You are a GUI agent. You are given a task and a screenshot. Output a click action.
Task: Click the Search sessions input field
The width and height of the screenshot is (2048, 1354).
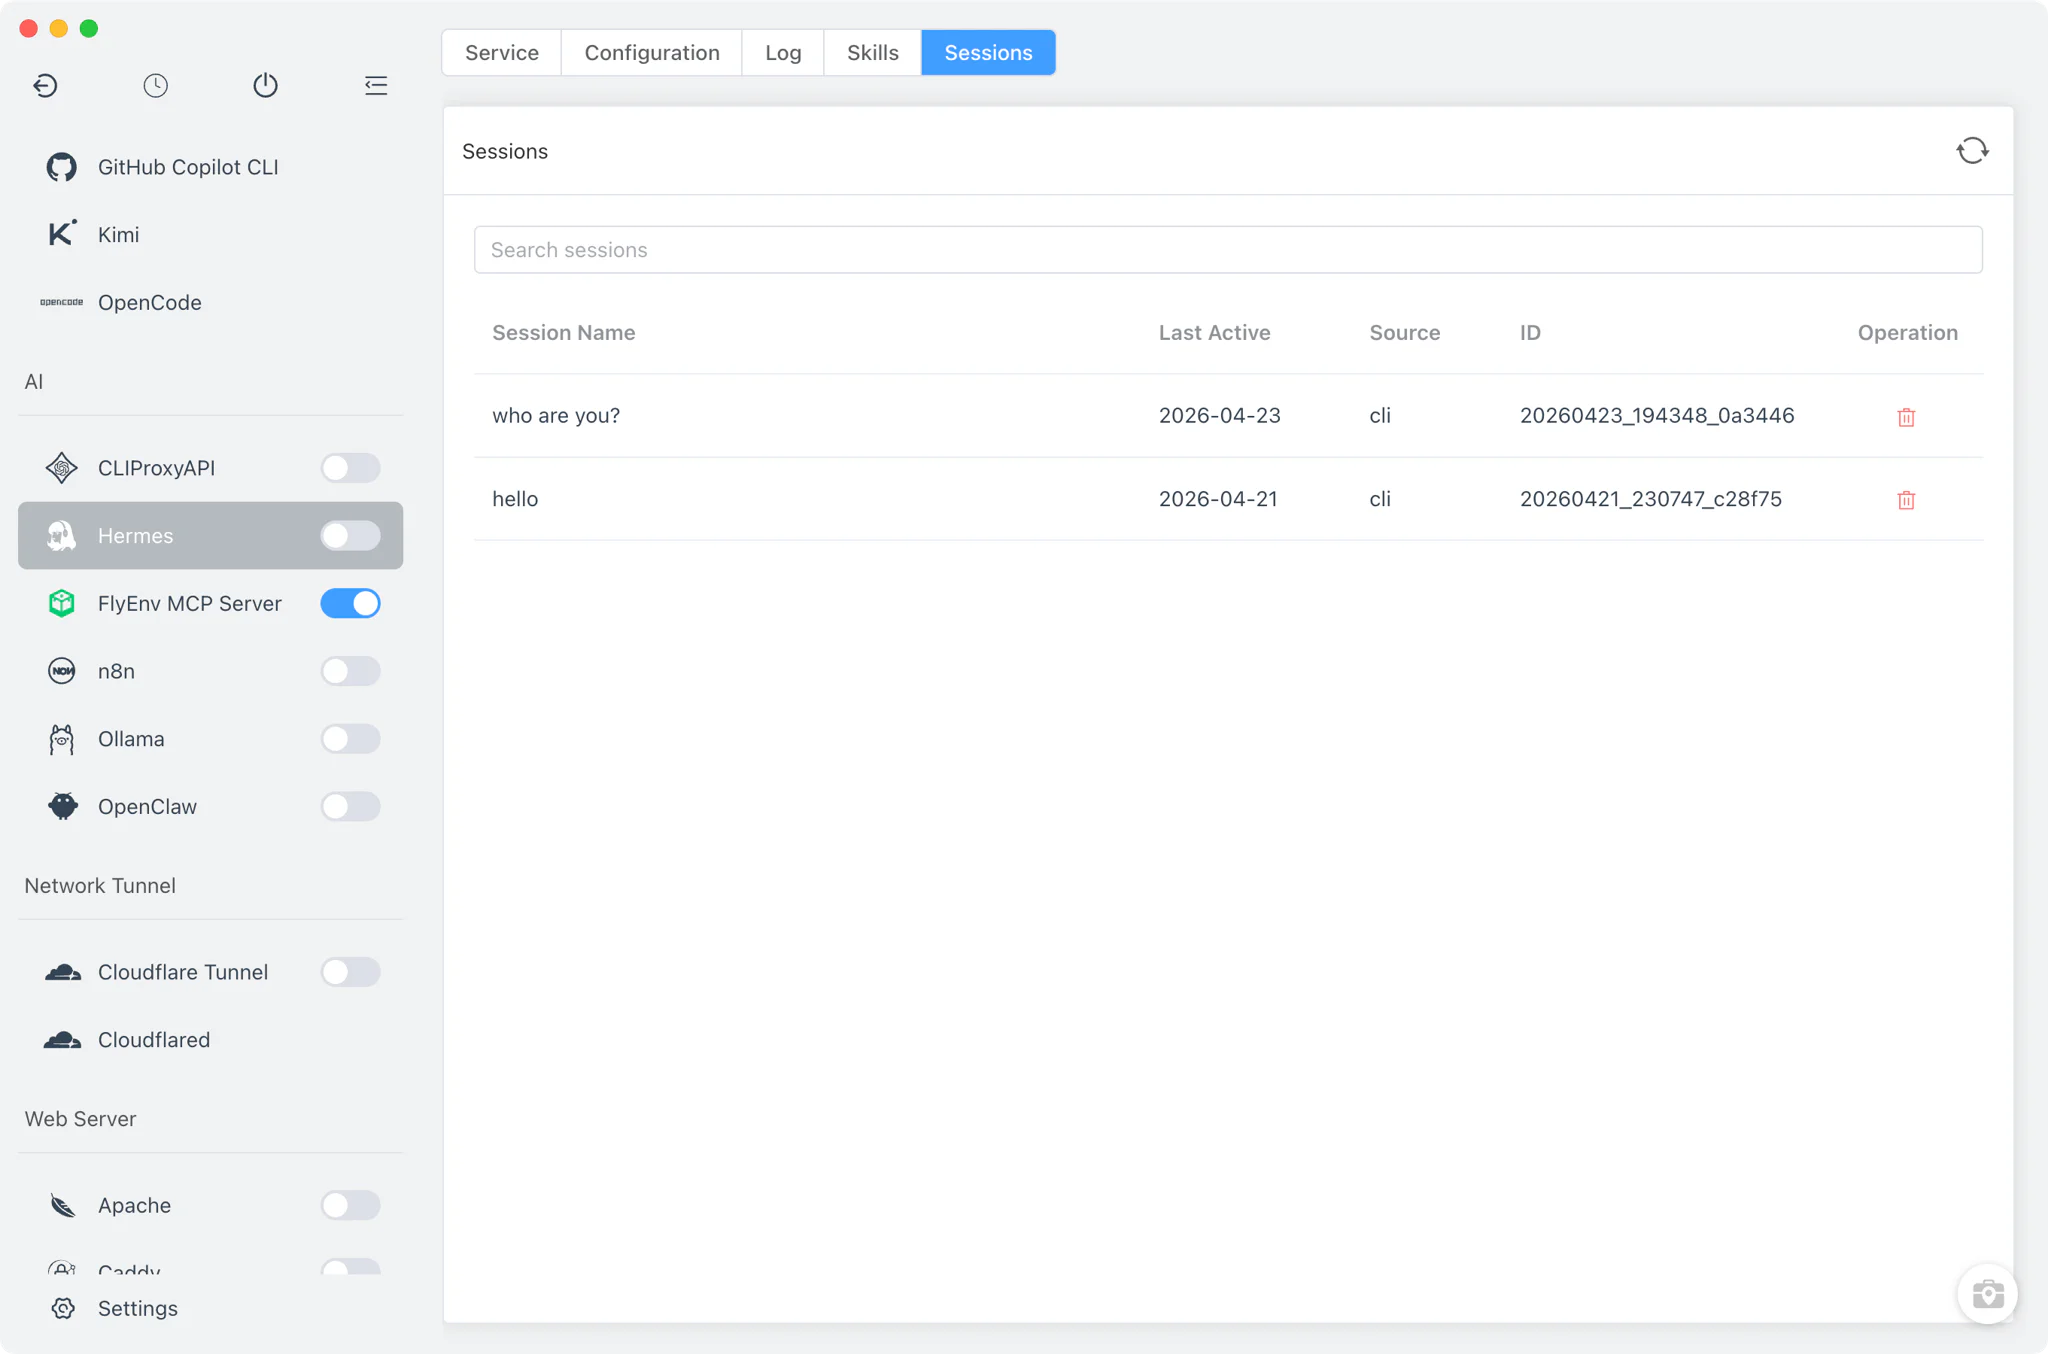[1228, 250]
